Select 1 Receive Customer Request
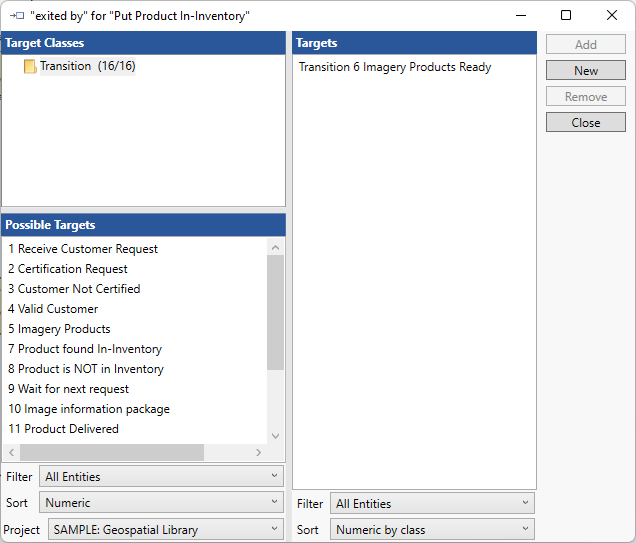This screenshot has width=636, height=543. 83,249
